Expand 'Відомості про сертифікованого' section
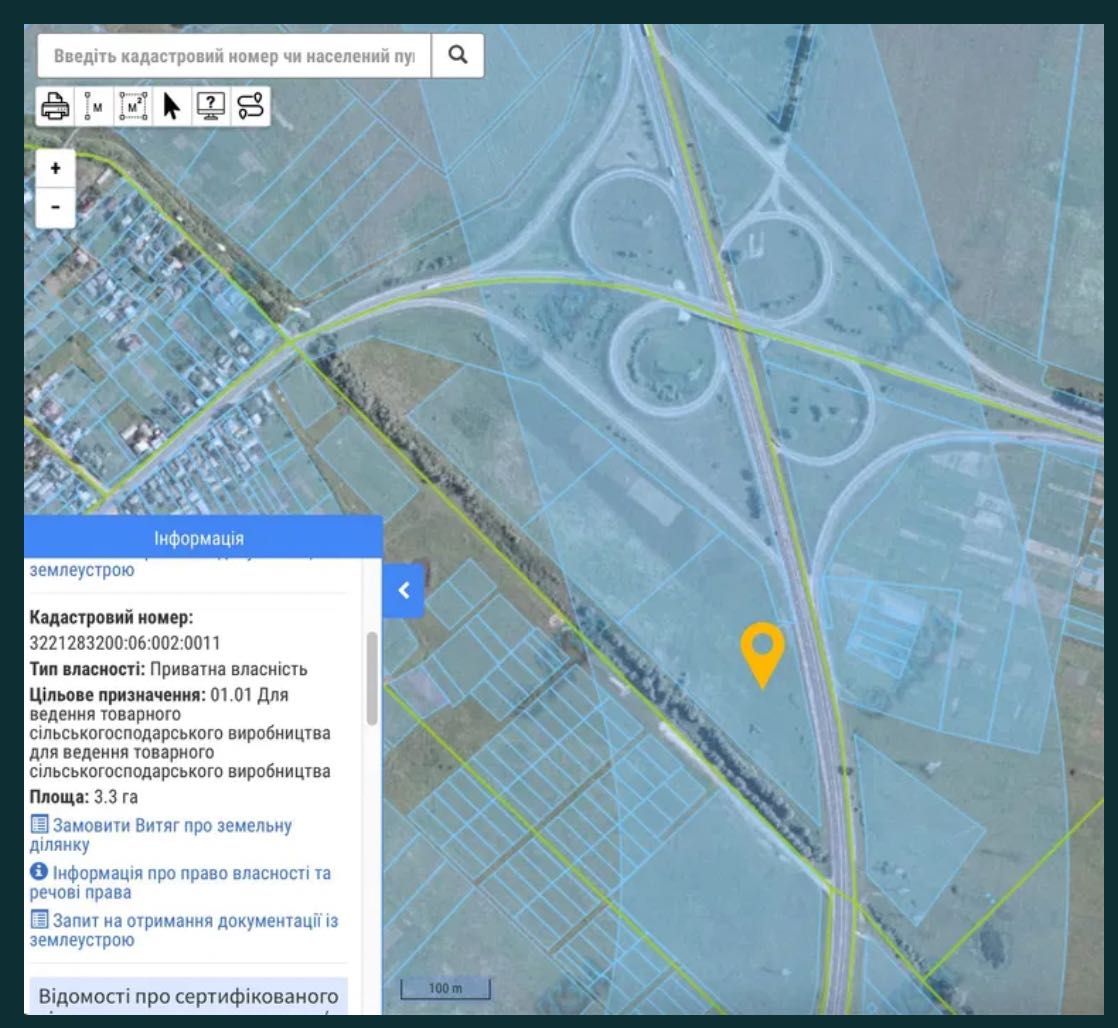 click(x=188, y=996)
